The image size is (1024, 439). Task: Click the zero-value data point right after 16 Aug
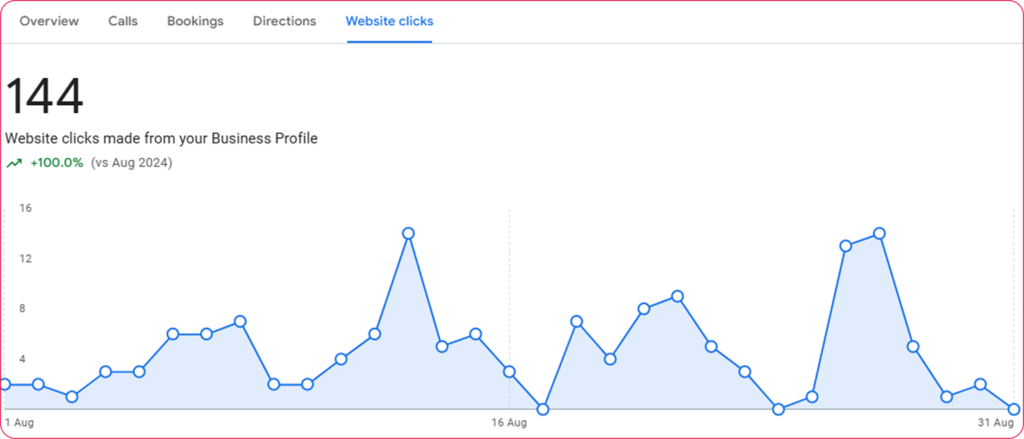coord(543,409)
